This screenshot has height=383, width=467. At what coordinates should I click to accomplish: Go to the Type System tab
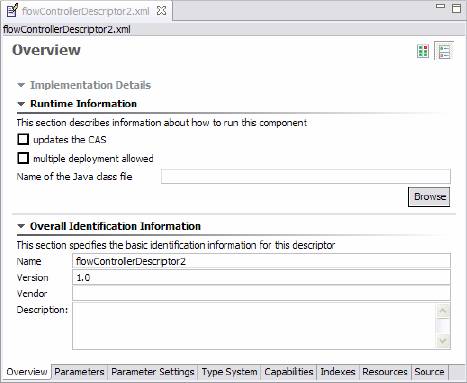229,372
